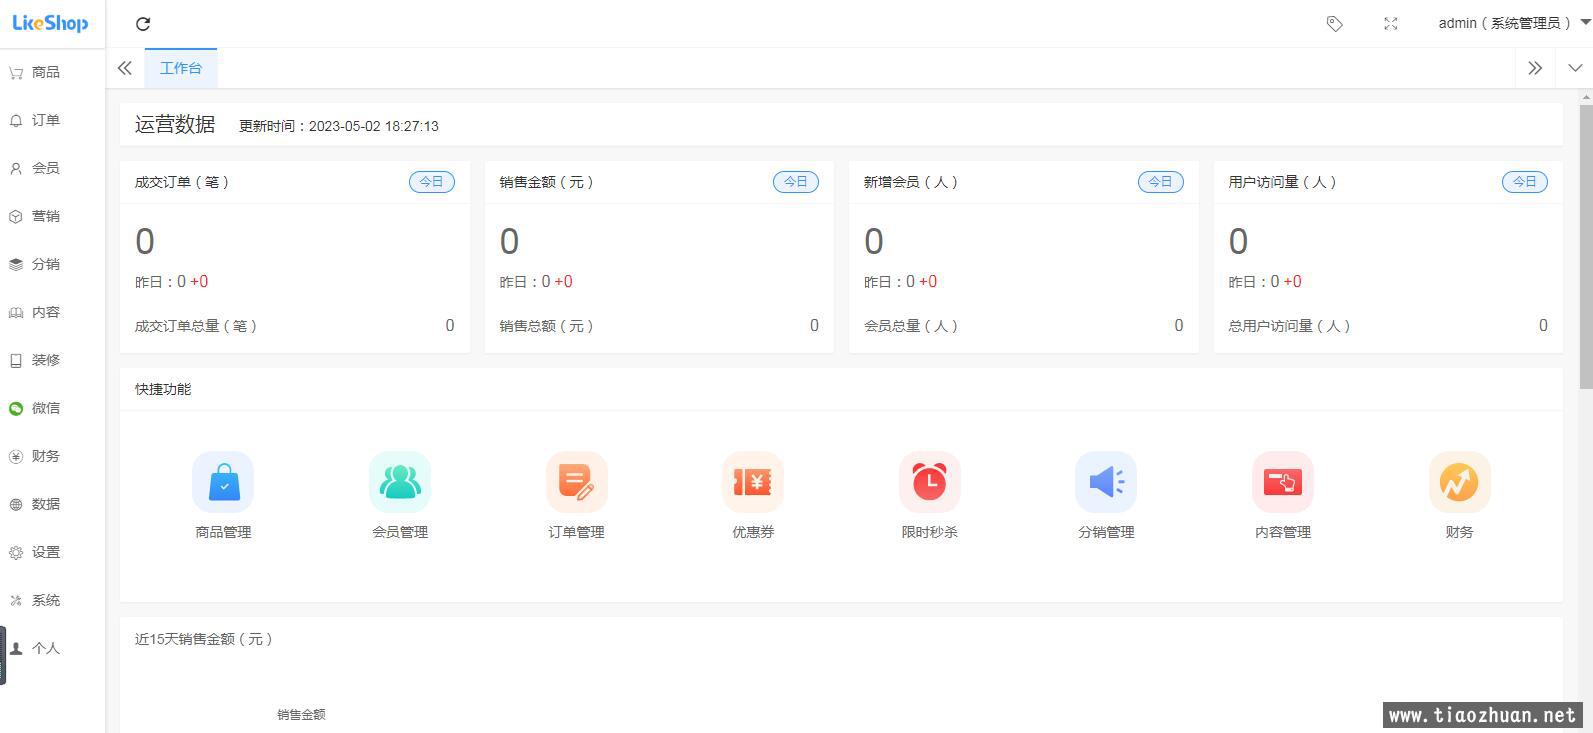Click the double left arrow tab scroller
The image size is (1593, 733).
point(124,68)
